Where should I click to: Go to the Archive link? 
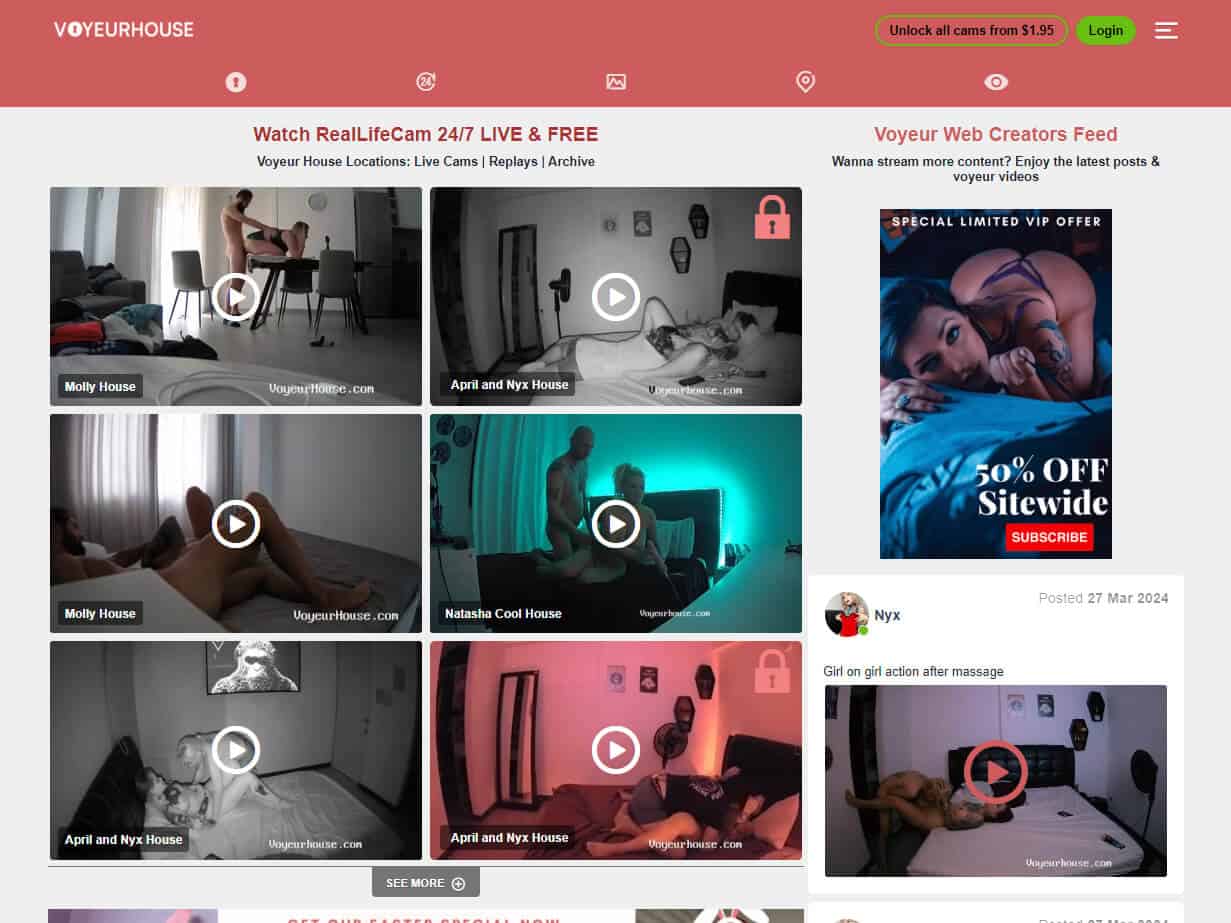point(571,161)
